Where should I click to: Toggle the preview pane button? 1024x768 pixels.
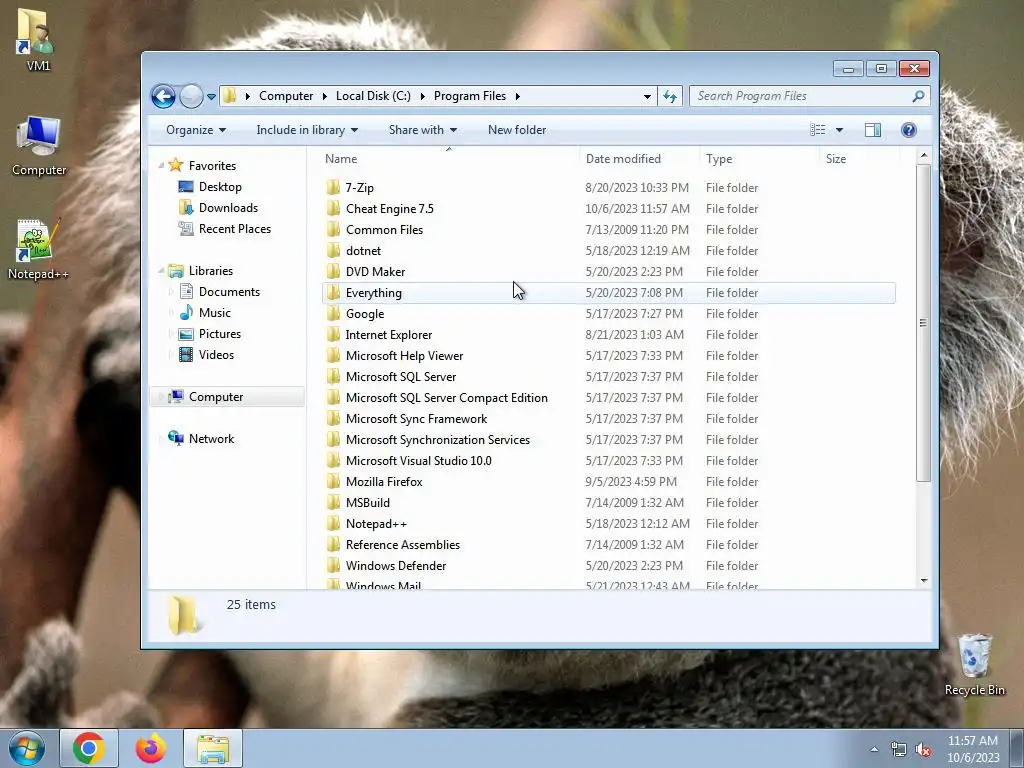(872, 130)
